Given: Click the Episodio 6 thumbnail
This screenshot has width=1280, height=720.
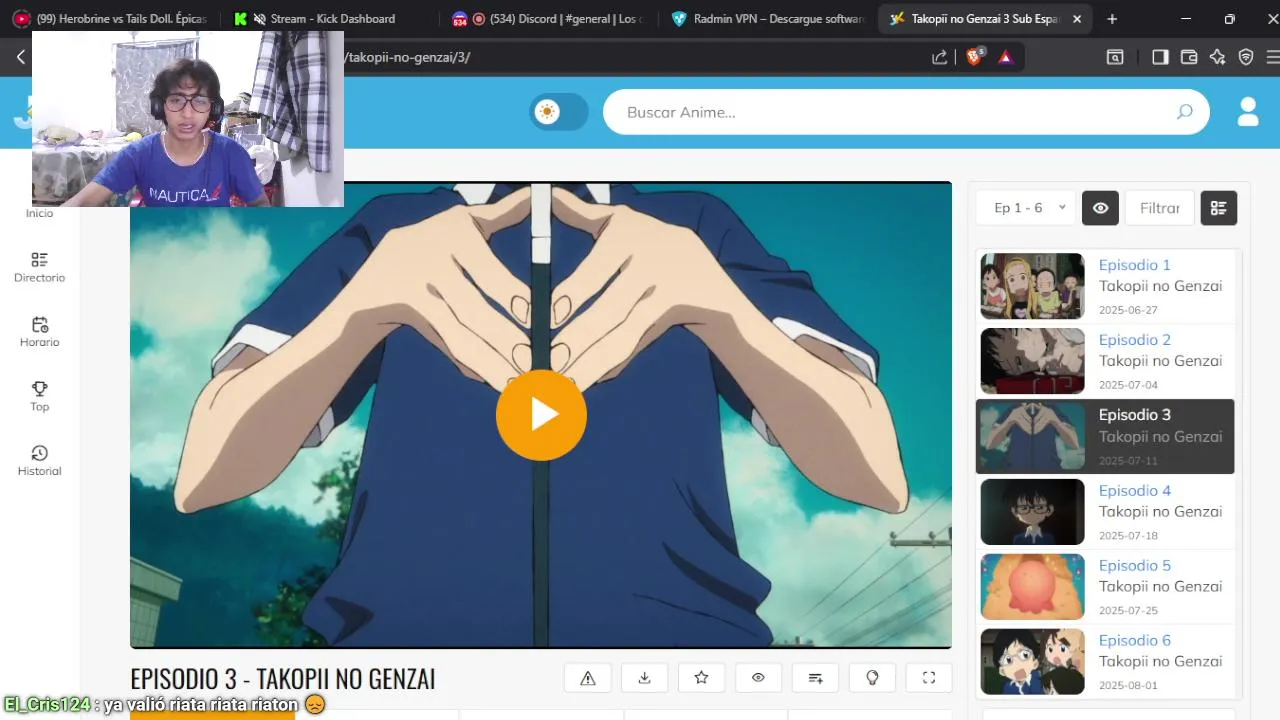Looking at the screenshot, I should tap(1032, 661).
